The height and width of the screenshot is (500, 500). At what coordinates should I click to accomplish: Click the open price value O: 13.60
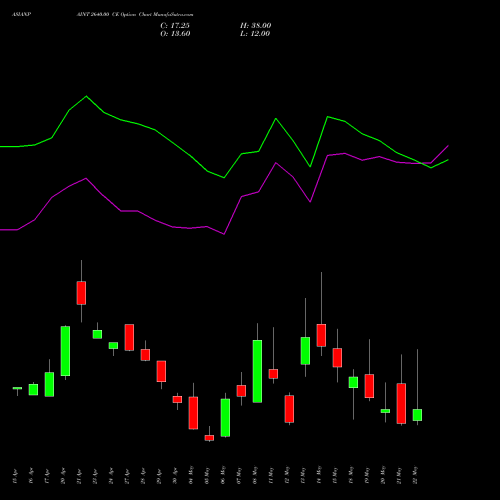(x=175, y=34)
